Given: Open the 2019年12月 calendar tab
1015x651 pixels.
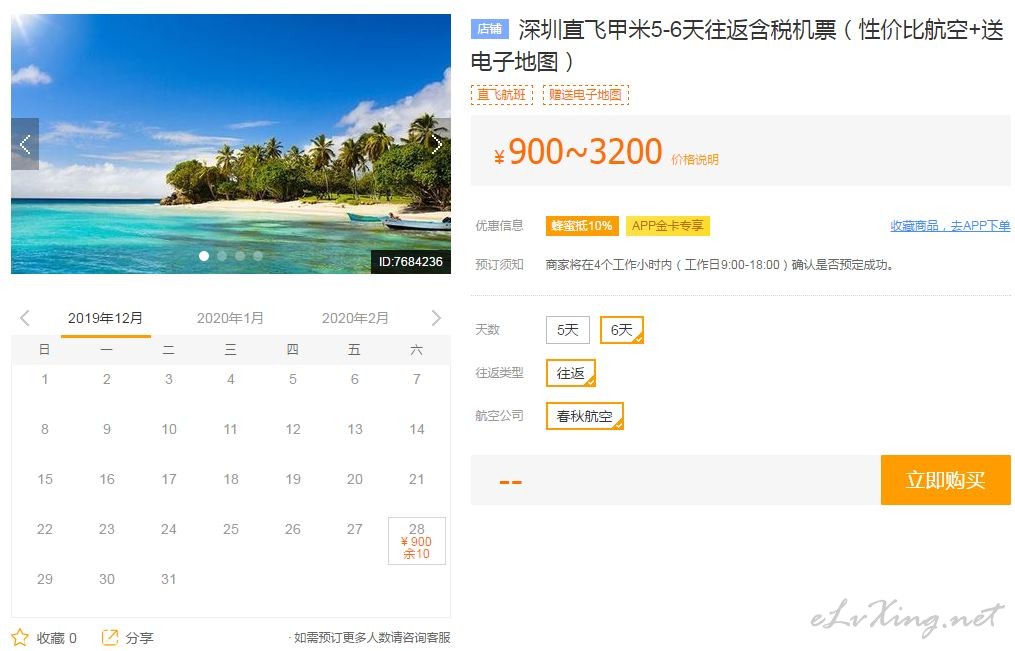Looking at the screenshot, I should [106, 318].
